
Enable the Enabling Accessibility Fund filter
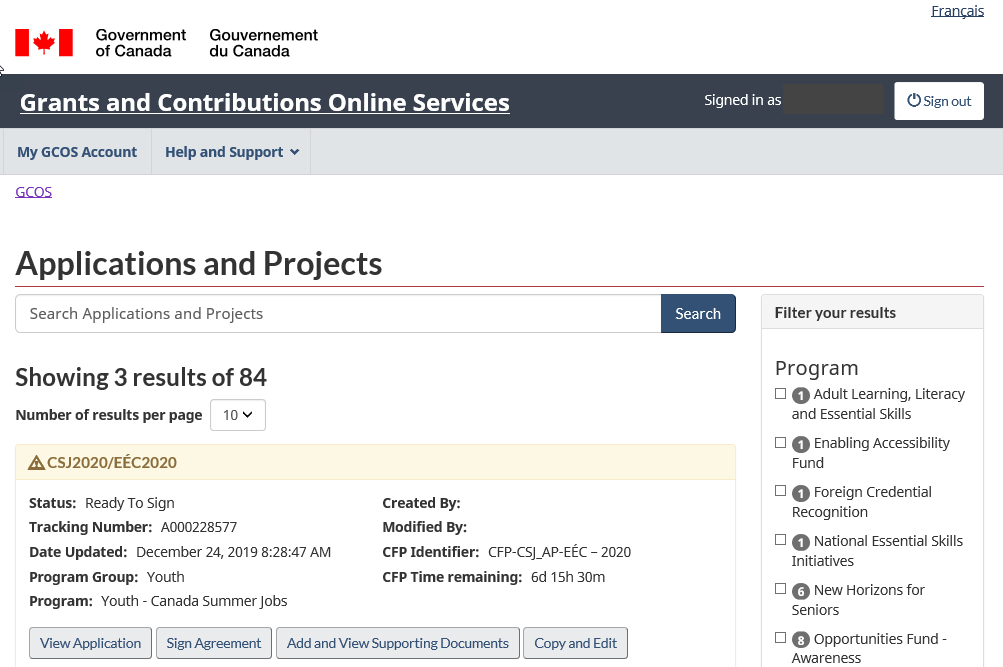(x=781, y=443)
